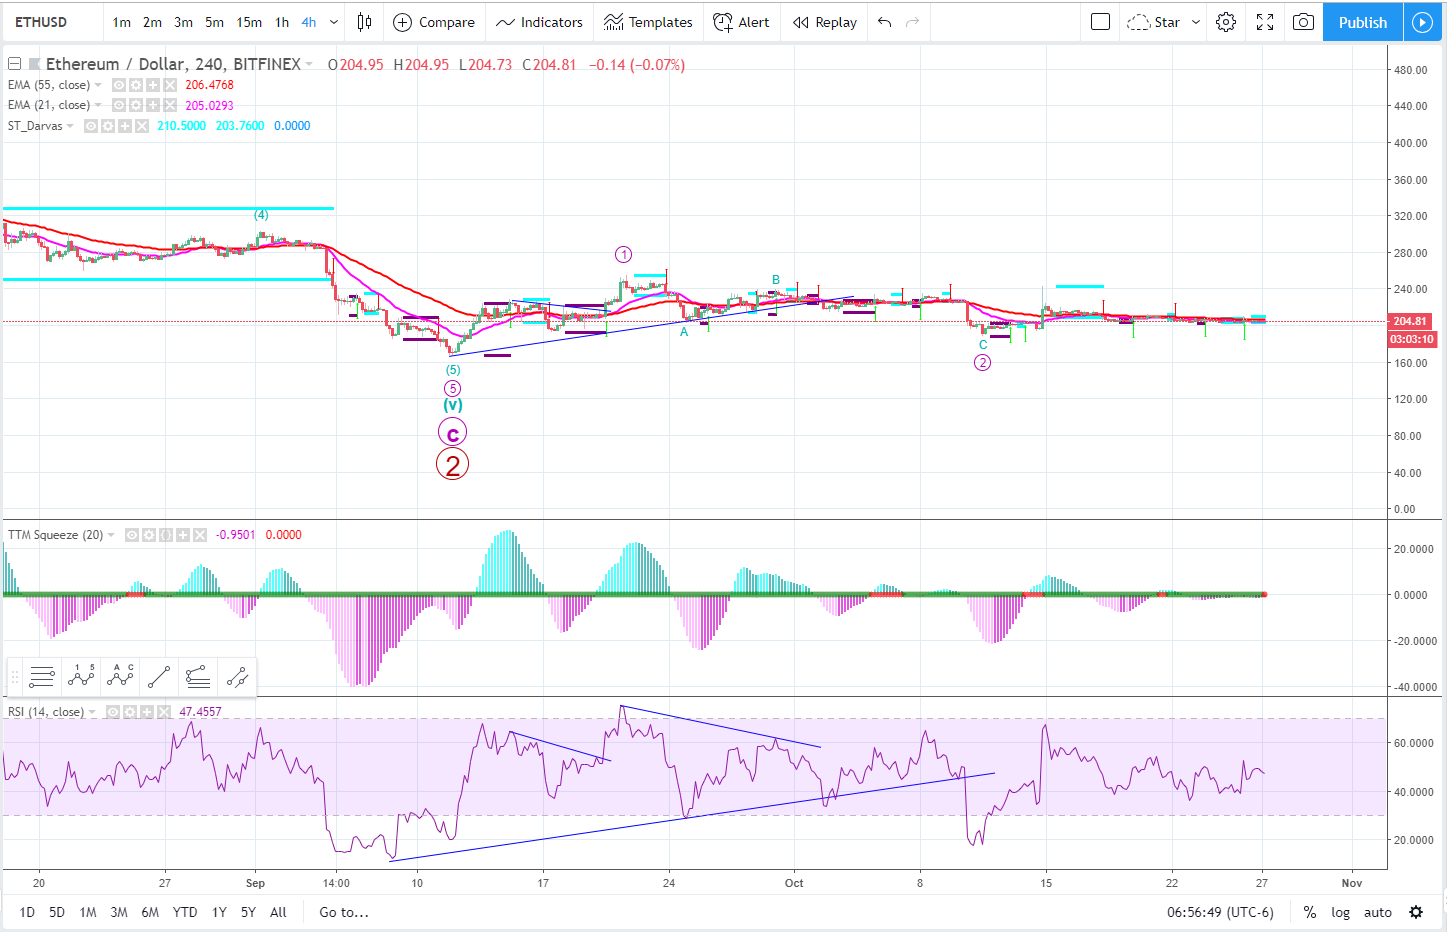Screen dimensions: 1447x932
Task: Click the ETHUSD symbol search field
Action: (52, 22)
